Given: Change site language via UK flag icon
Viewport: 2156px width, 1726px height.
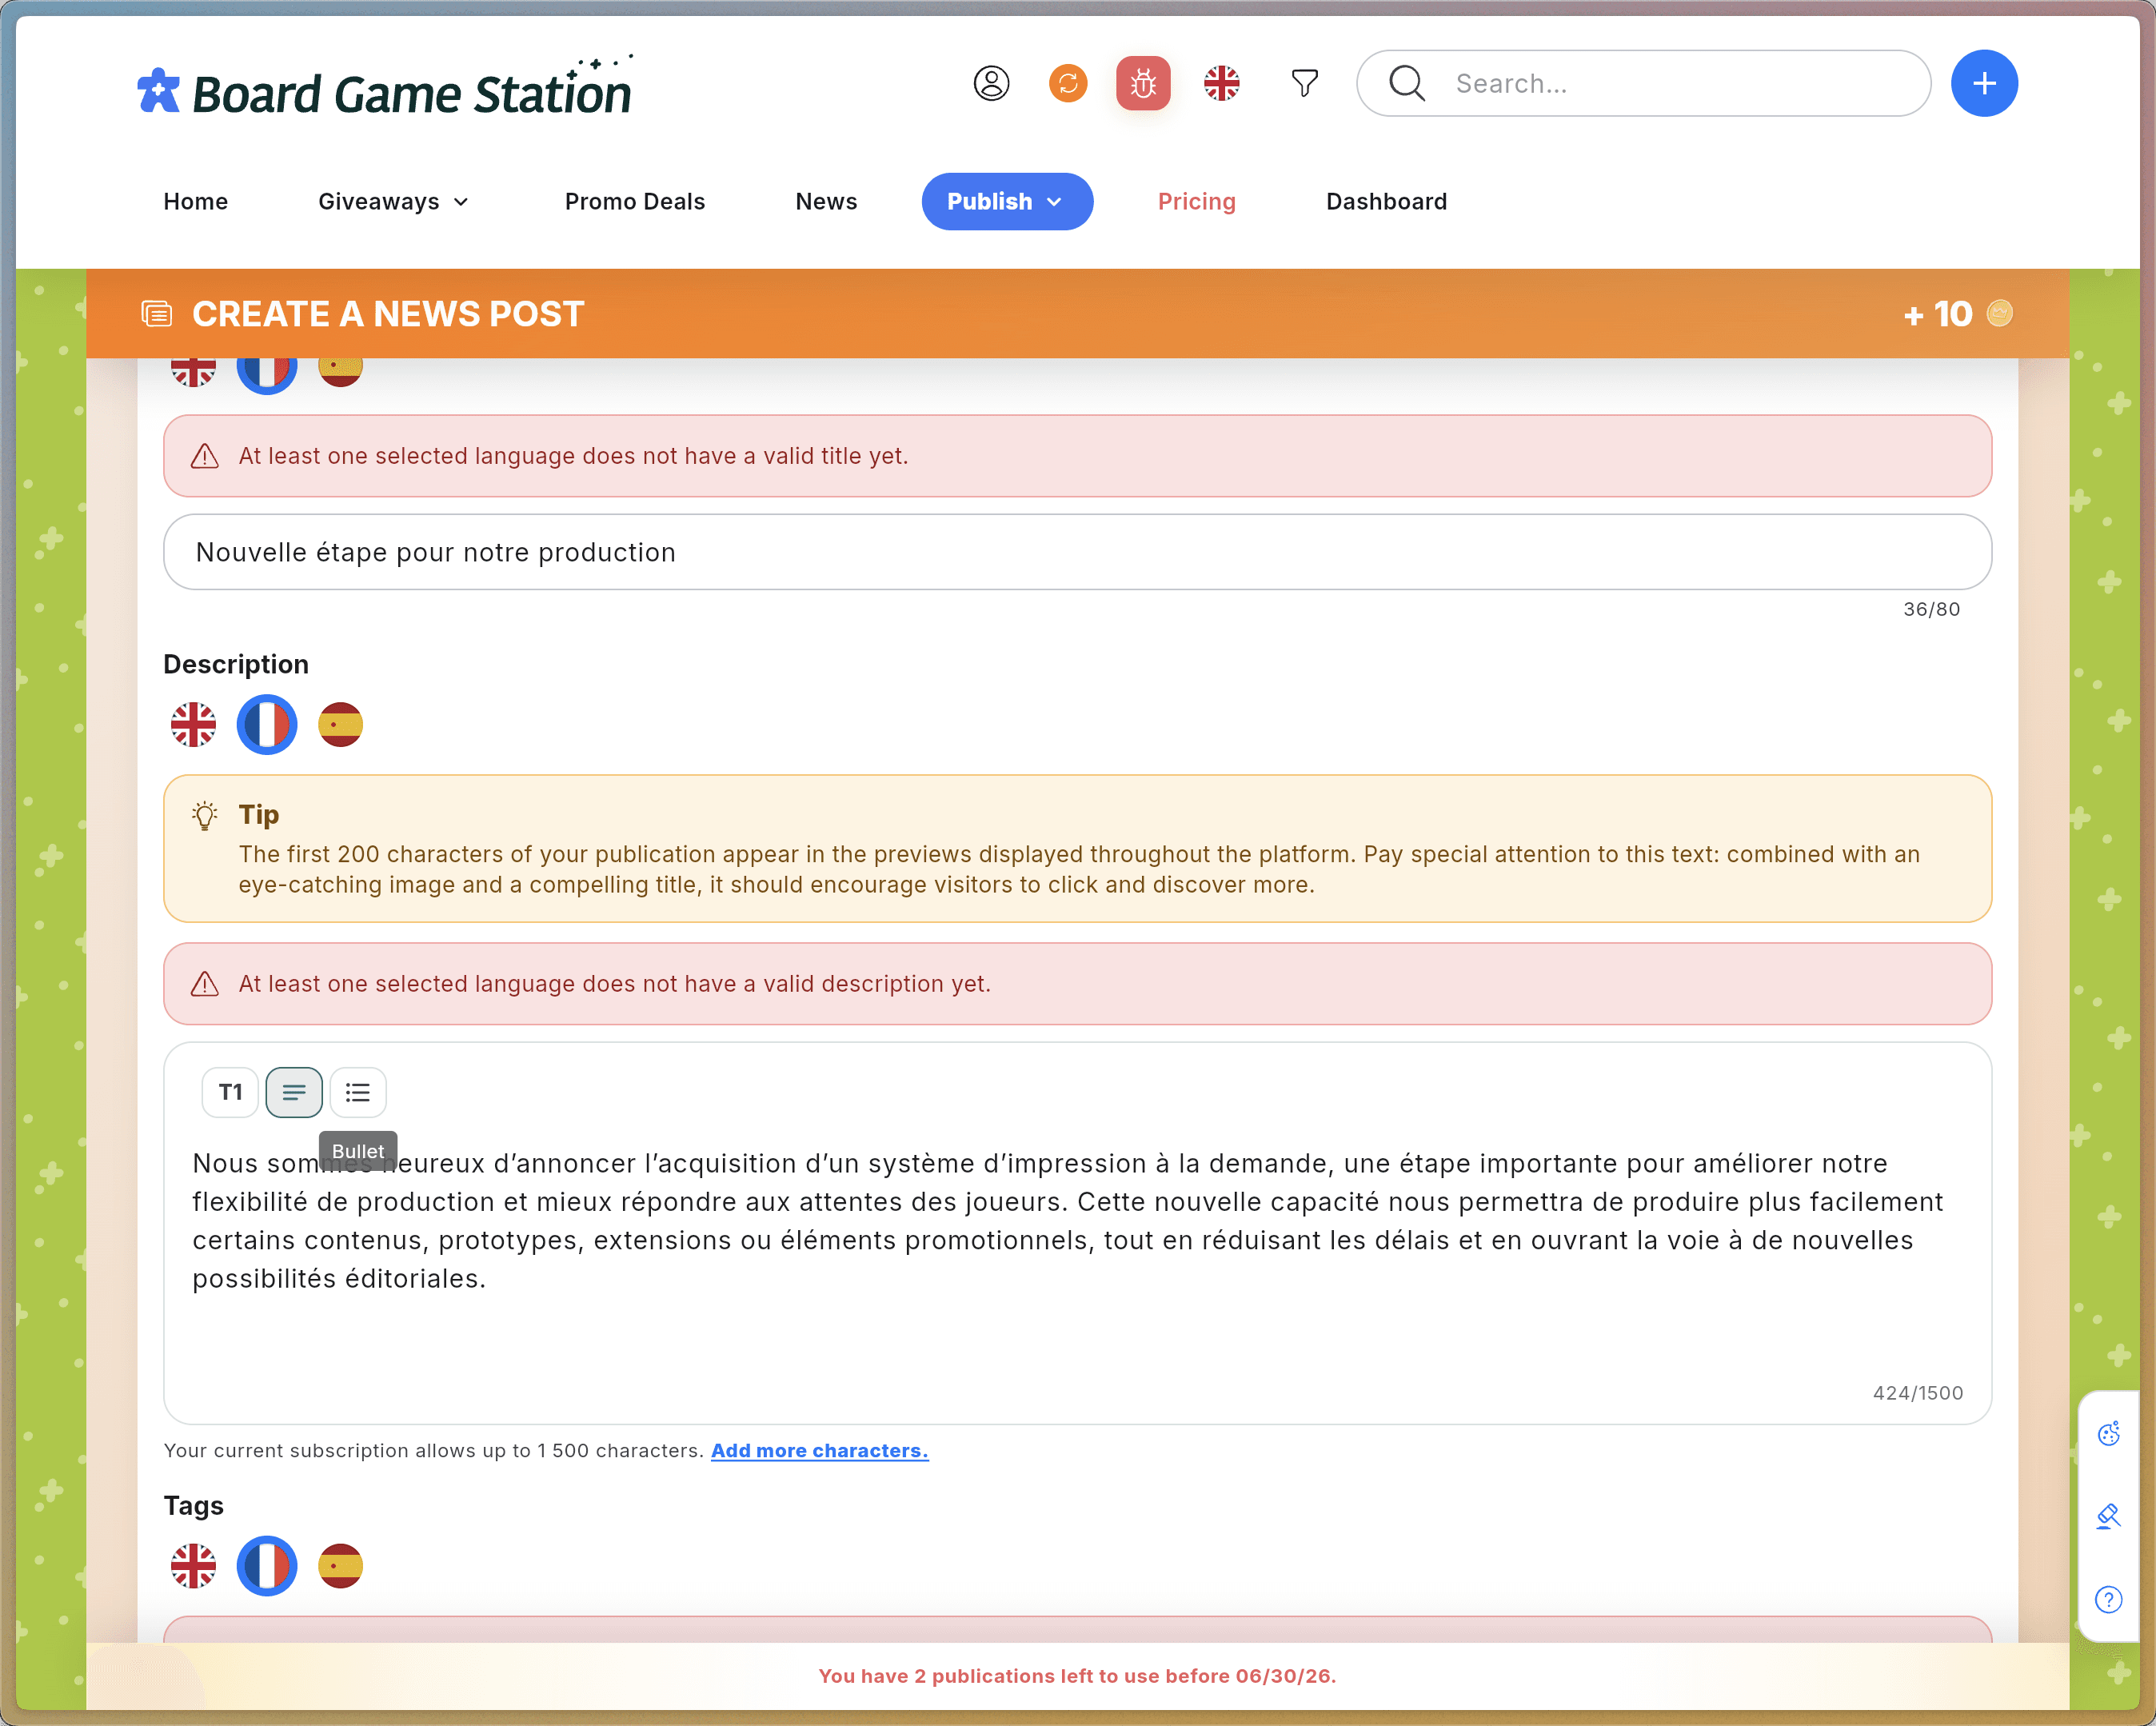Looking at the screenshot, I should (x=1221, y=83).
